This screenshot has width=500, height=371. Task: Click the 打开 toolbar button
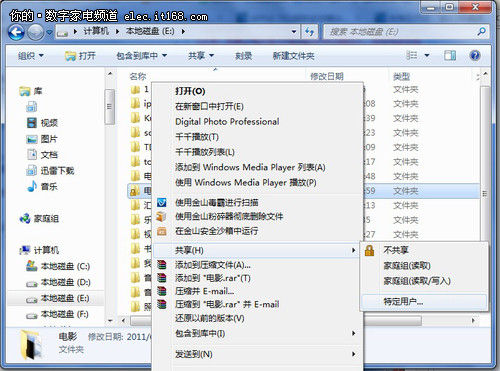click(80, 56)
